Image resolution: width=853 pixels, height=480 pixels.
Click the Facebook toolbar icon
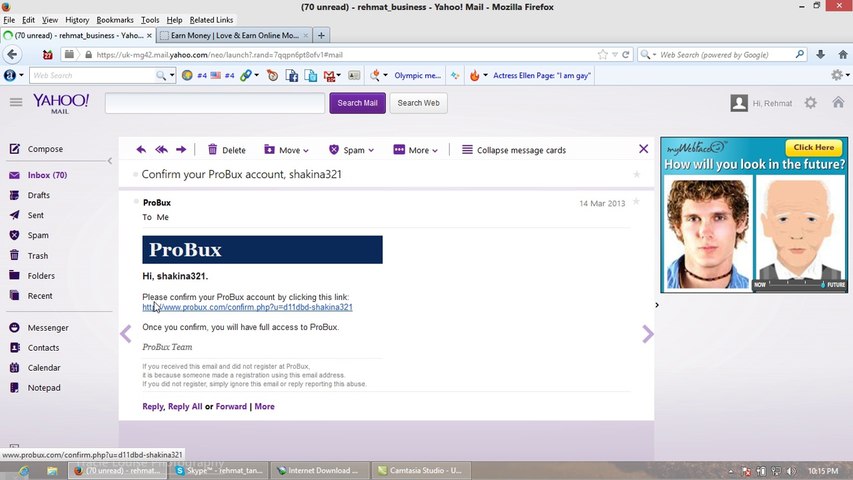pyautogui.click(x=292, y=76)
